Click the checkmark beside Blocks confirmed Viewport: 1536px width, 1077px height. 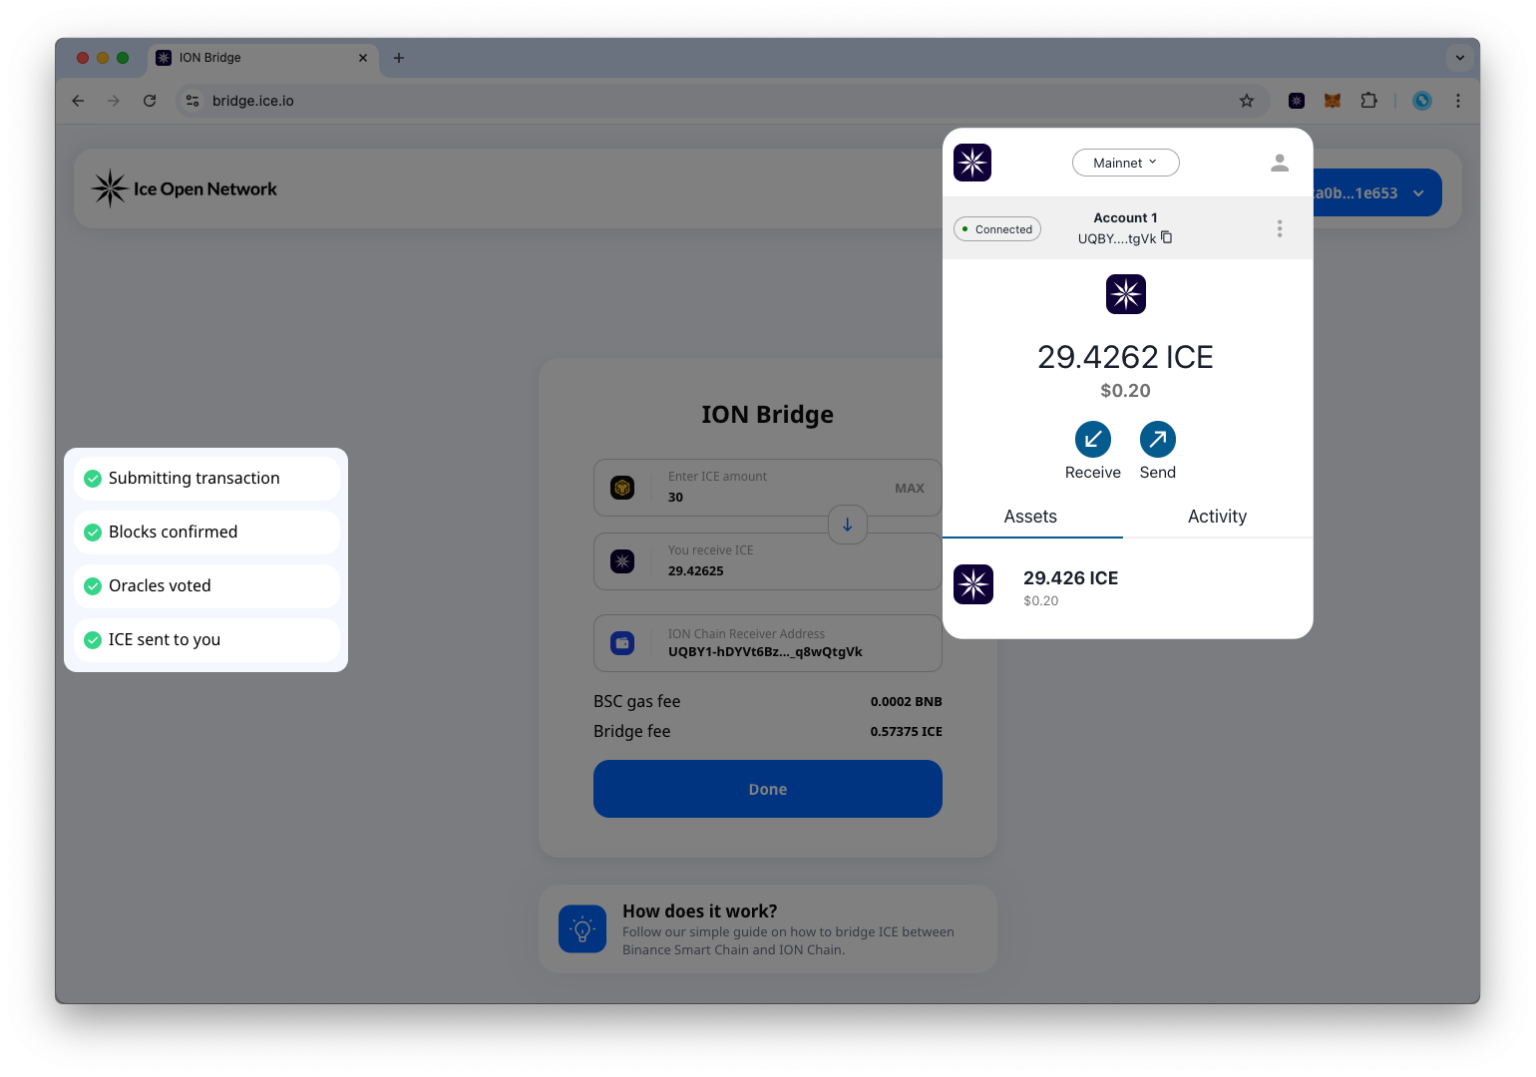click(92, 532)
